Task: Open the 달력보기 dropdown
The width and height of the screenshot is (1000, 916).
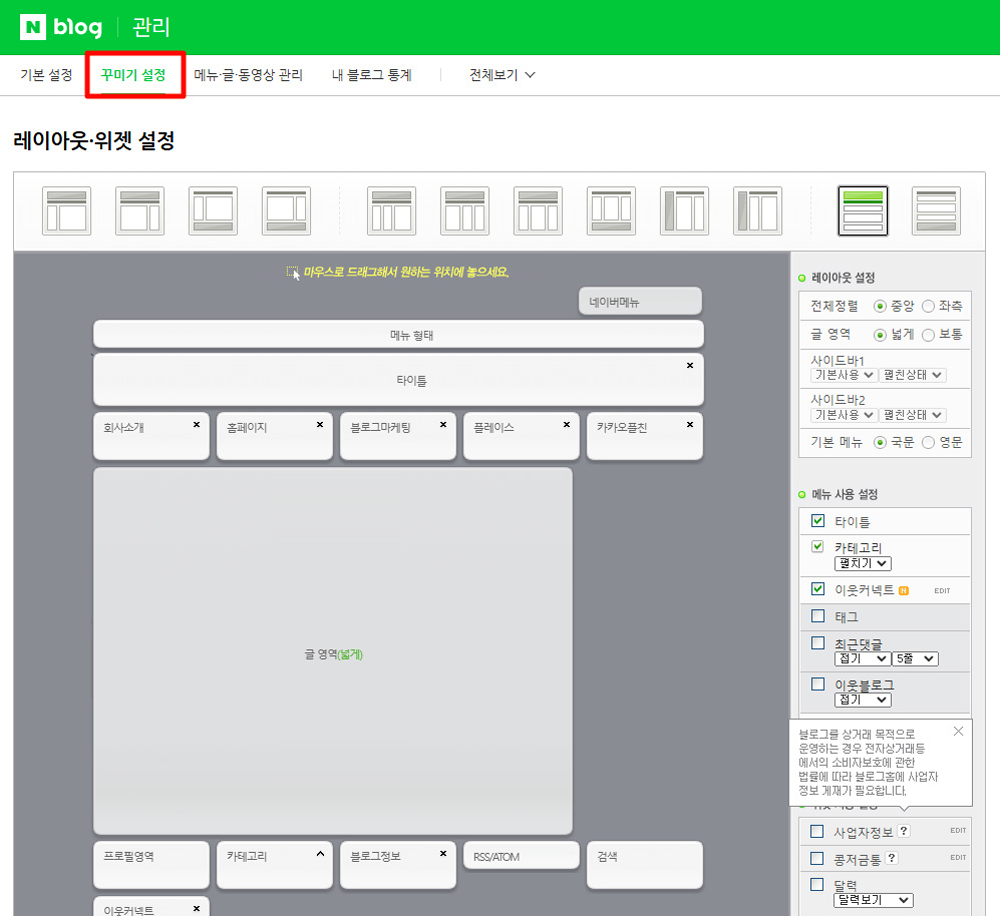Action: coord(873,900)
